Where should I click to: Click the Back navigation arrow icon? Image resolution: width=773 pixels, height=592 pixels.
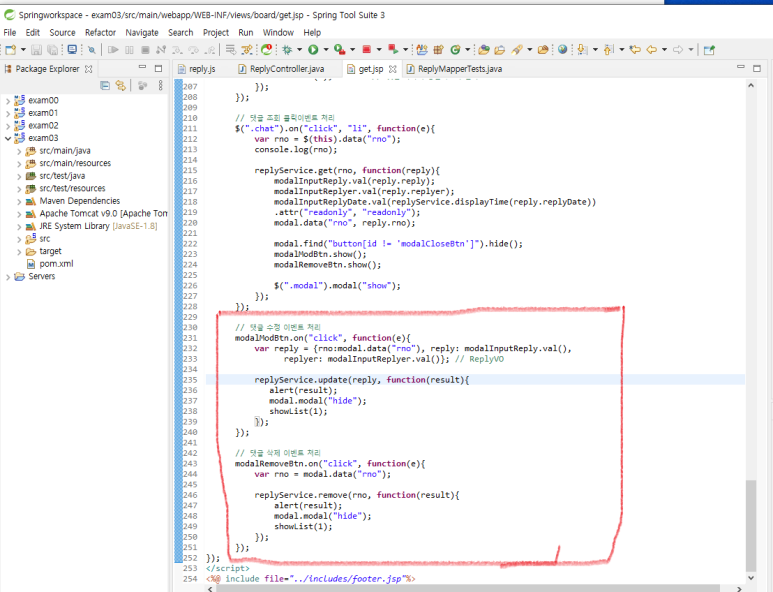click(x=652, y=49)
